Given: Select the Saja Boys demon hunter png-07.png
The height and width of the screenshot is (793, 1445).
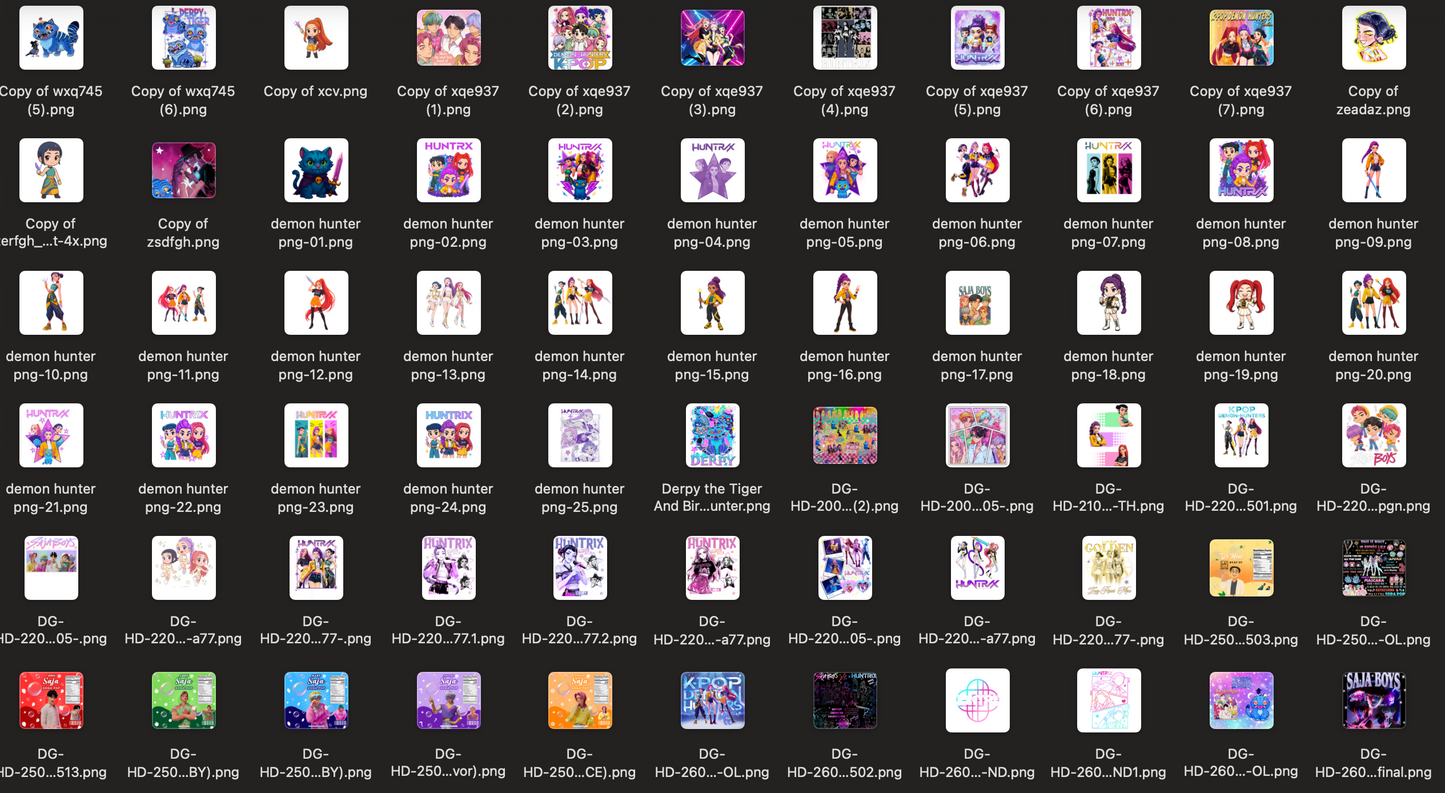Looking at the screenshot, I should (x=1109, y=170).
